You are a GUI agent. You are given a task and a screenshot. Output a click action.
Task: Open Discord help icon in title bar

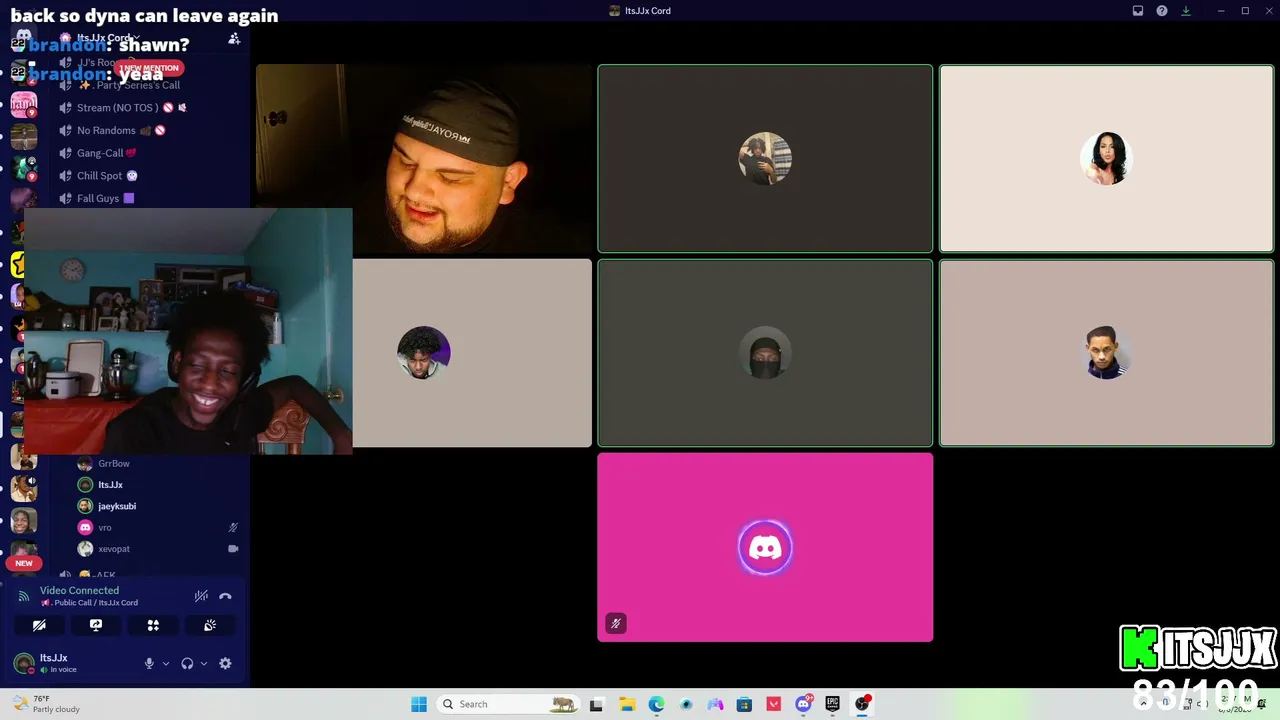pyautogui.click(x=1162, y=11)
